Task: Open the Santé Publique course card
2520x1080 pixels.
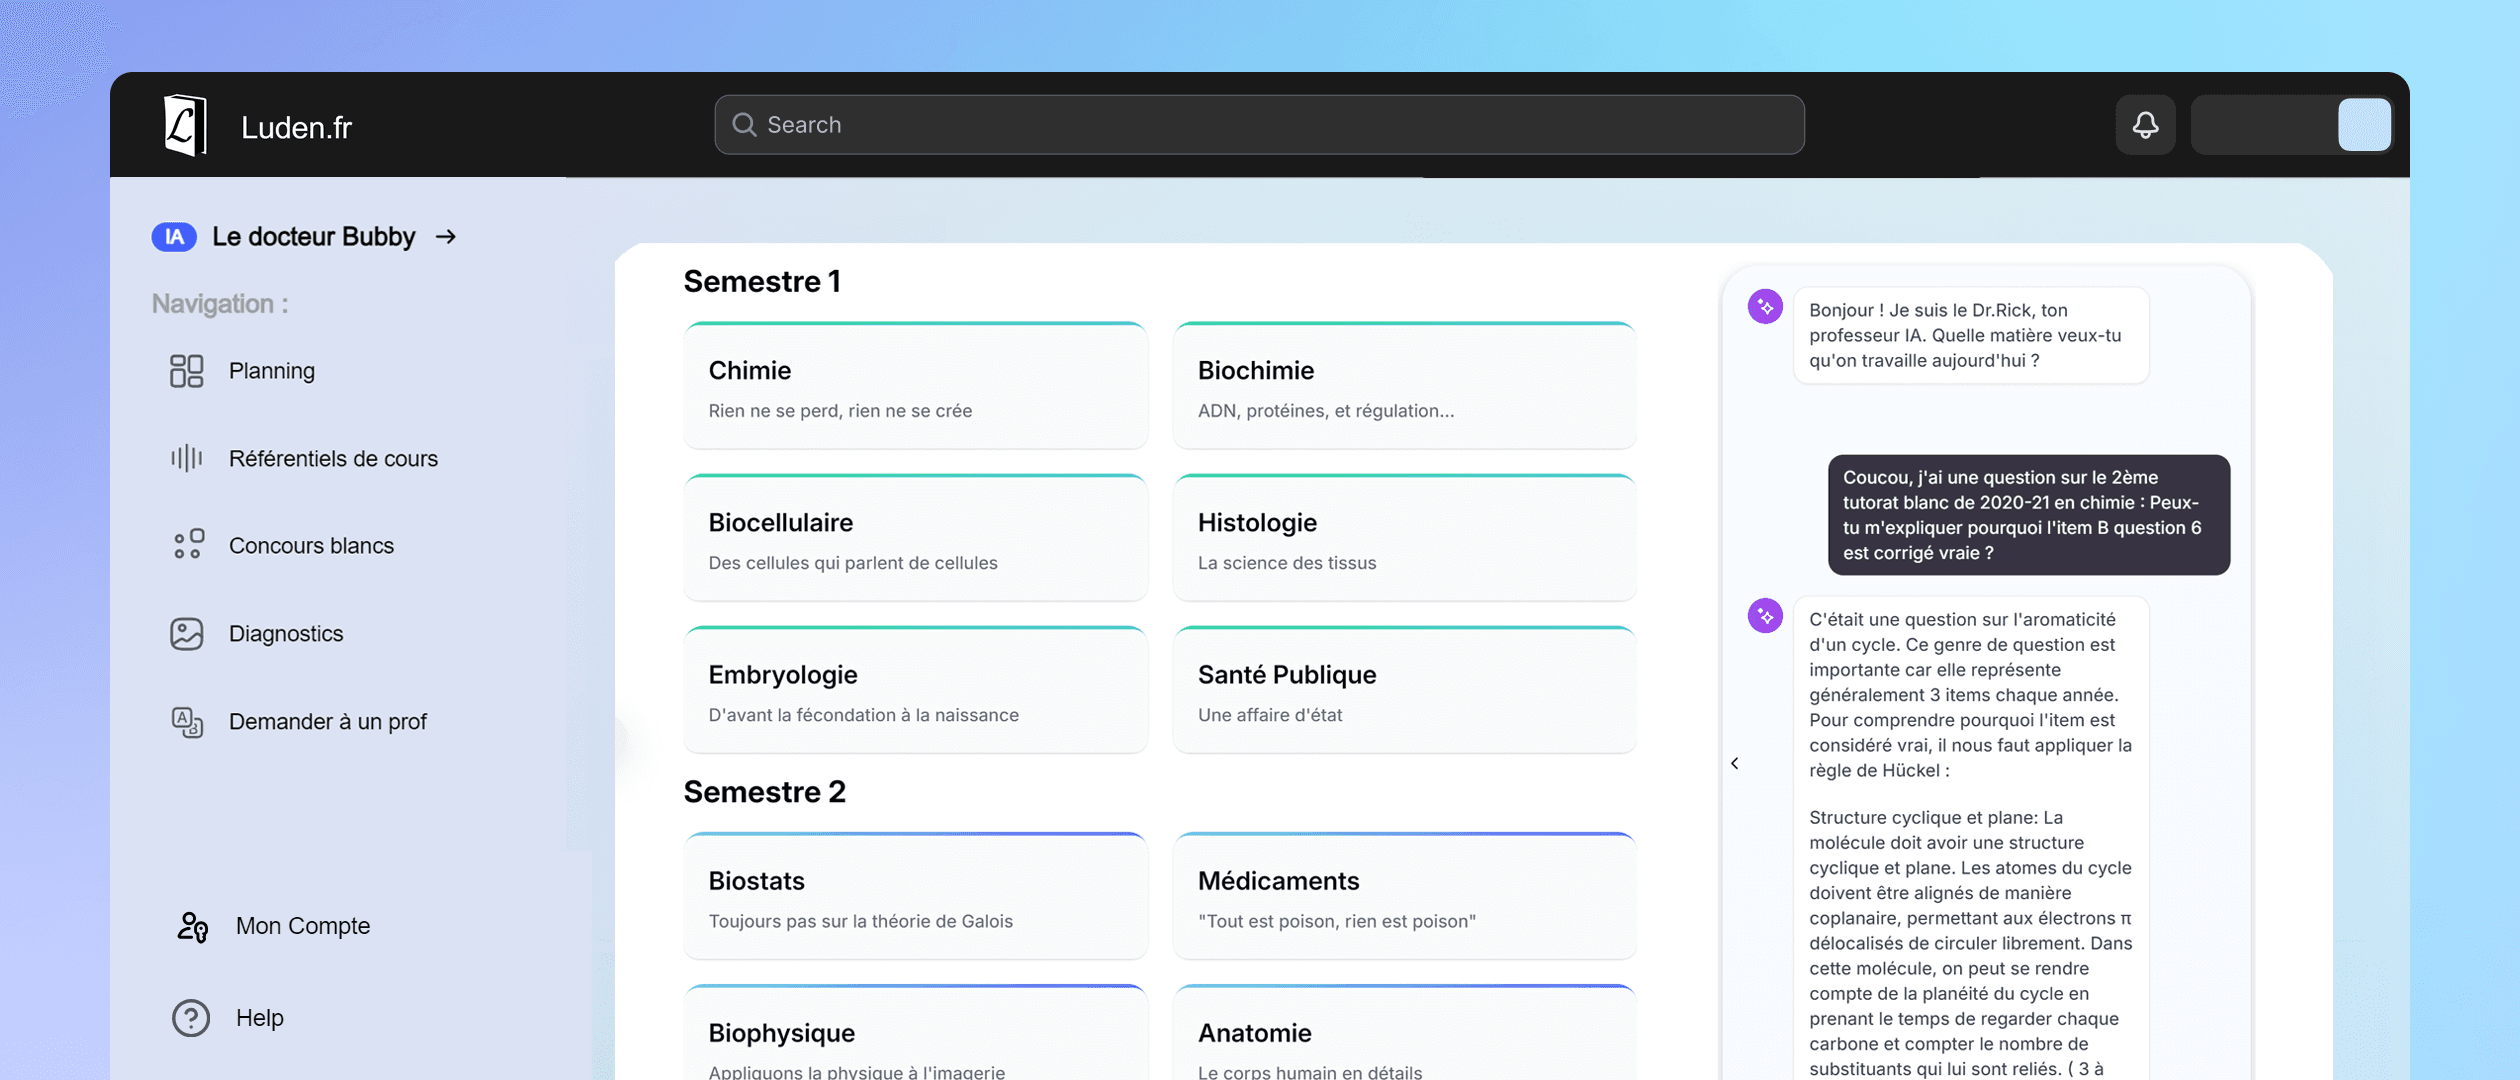Action: pos(1404,689)
